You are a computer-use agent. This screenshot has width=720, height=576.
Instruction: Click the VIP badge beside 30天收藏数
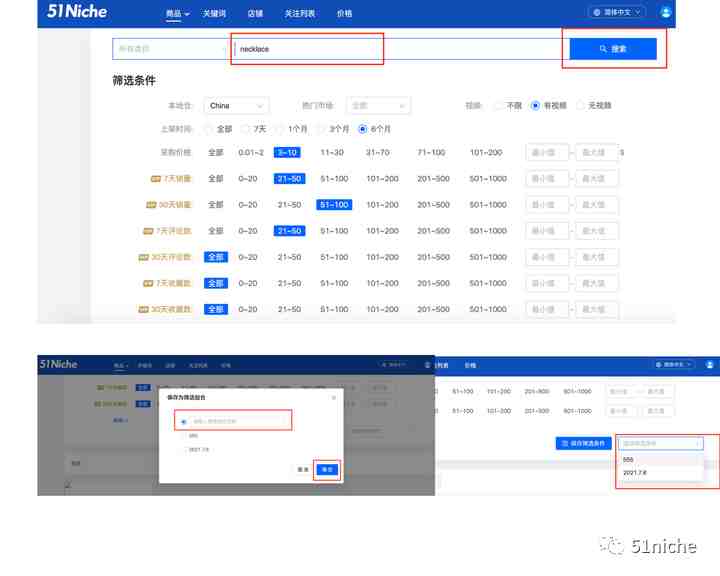[x=143, y=310]
